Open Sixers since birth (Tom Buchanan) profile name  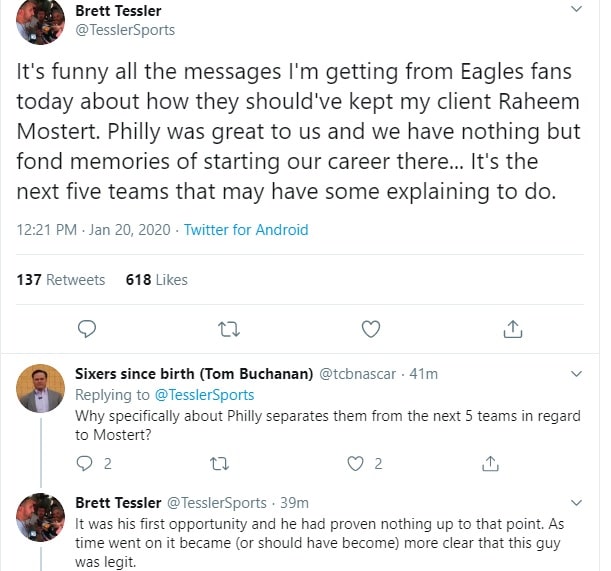pyautogui.click(x=194, y=374)
